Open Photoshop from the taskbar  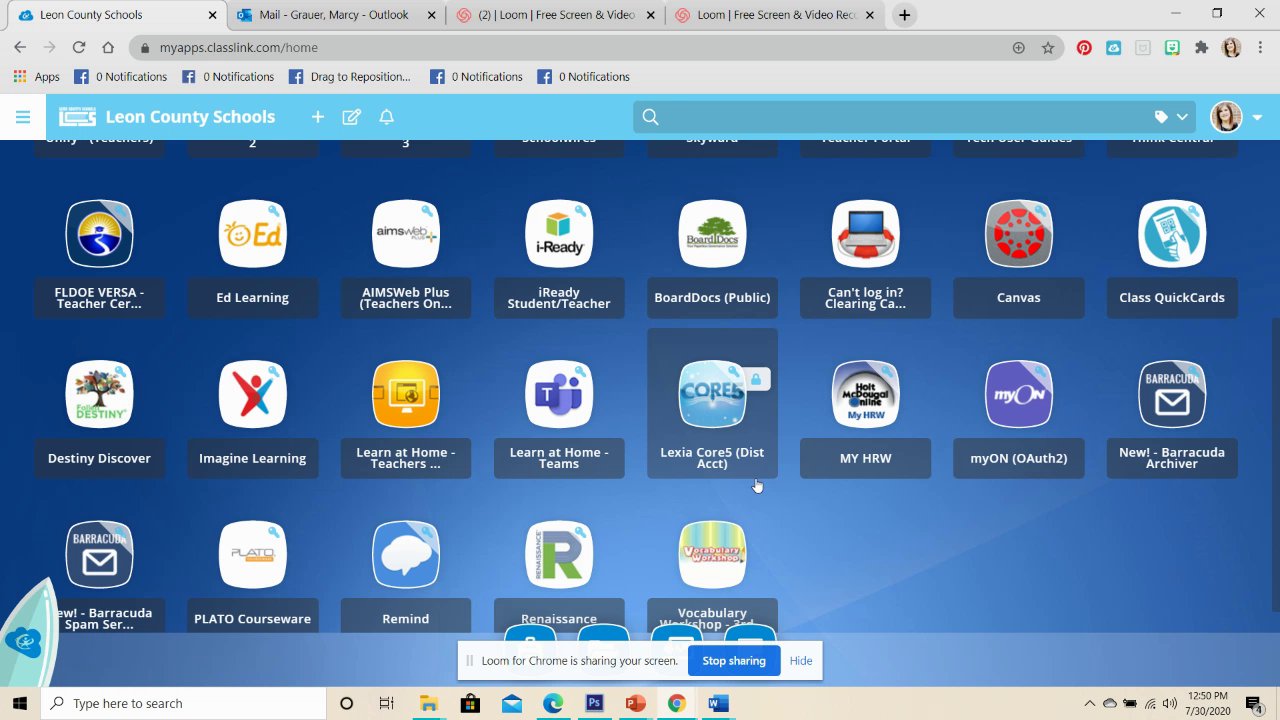[x=594, y=703]
